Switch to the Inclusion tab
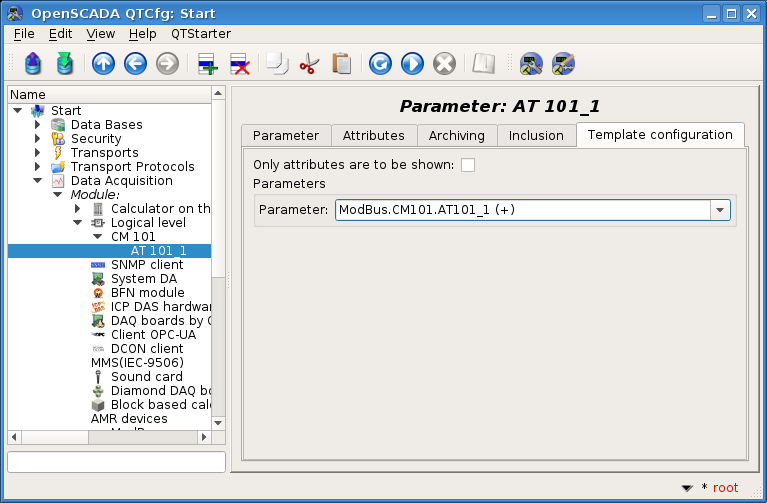Viewport: 767px width, 503px height. pyautogui.click(x=536, y=136)
